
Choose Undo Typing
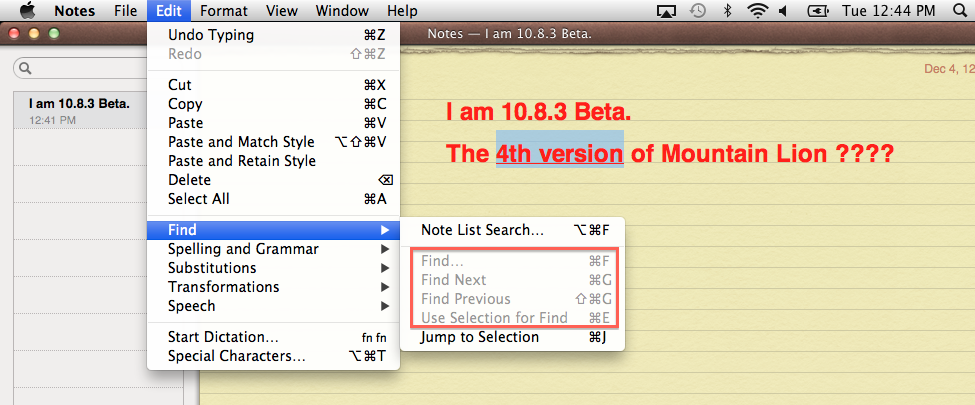tap(274, 35)
